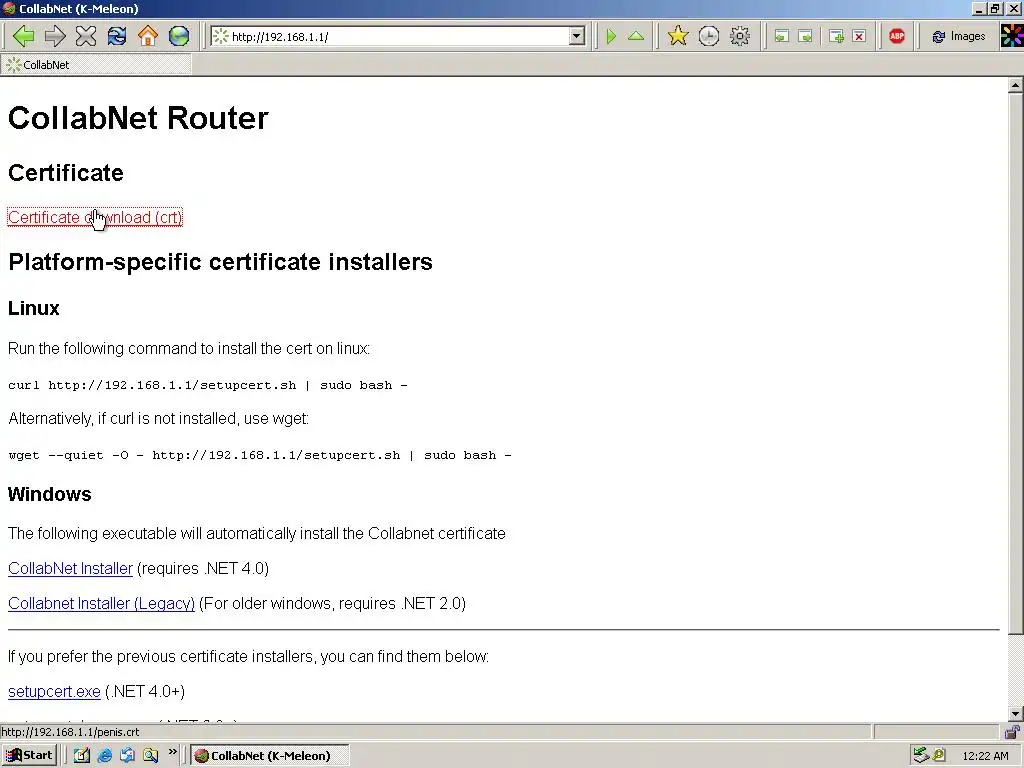Viewport: 1024px width, 768px height.
Task: Open Collabnet Installer (Legacy) link
Action: (101, 603)
